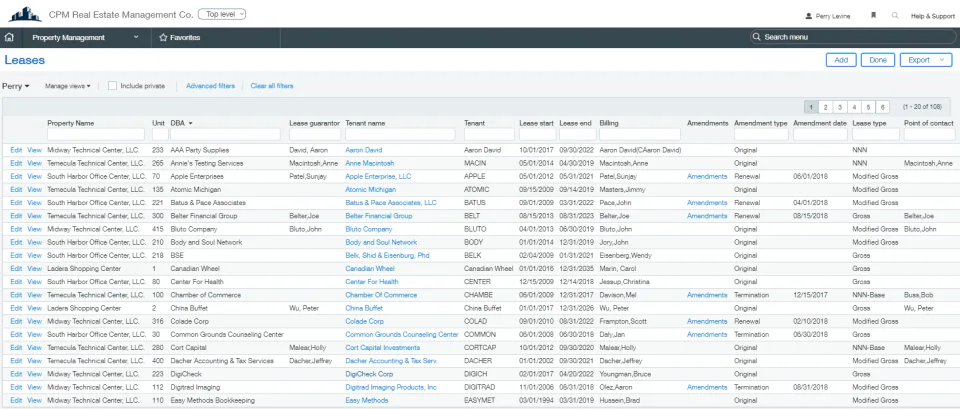Click the Amendment type filter field
Viewport: 960px width, 409px height.
[x=761, y=134]
